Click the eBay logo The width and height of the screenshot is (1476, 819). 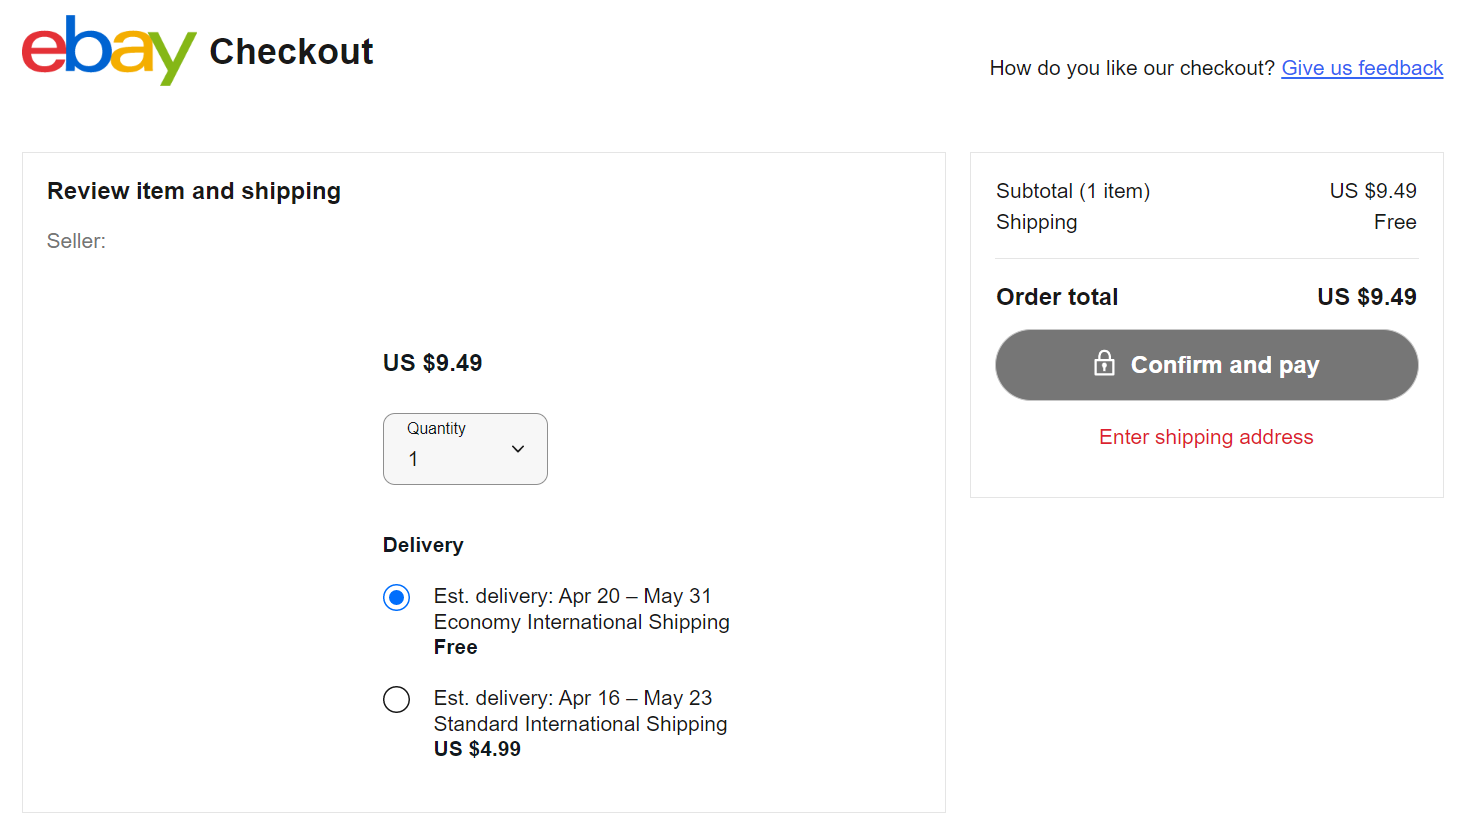pyautogui.click(x=108, y=50)
